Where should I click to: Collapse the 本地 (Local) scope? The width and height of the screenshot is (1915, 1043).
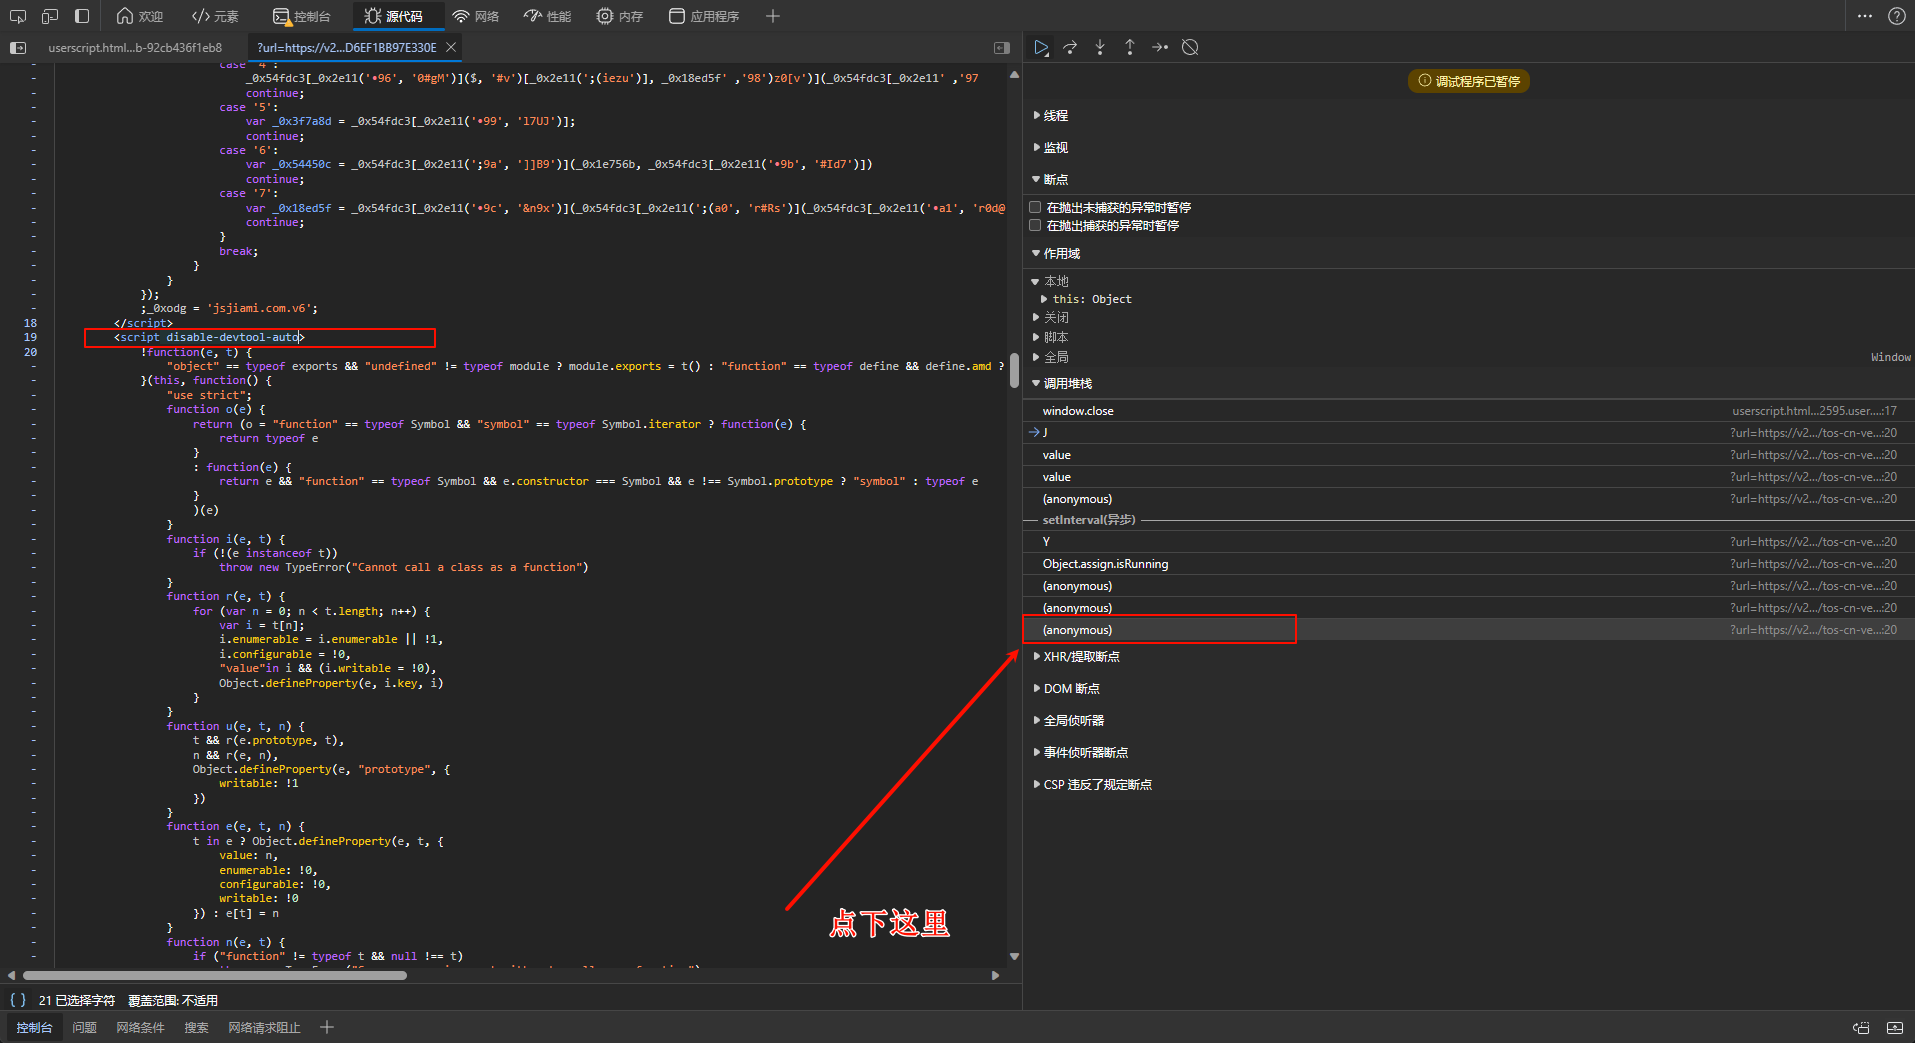tap(1050, 282)
